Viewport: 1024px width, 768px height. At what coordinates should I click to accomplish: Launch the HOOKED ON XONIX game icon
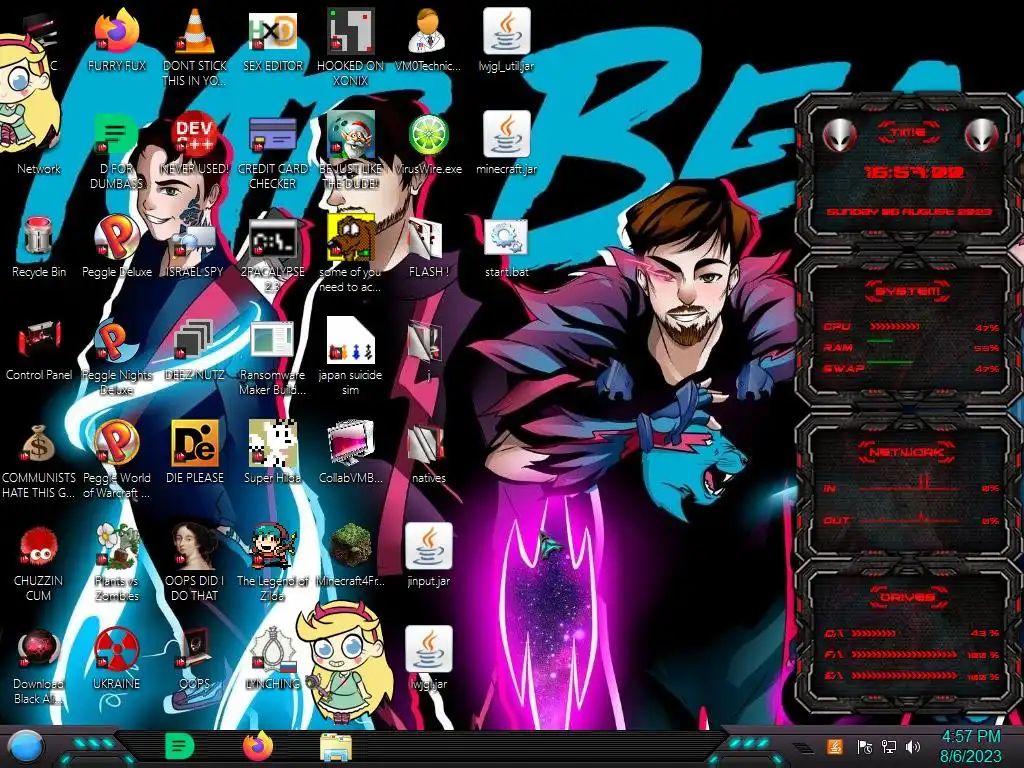[351, 31]
